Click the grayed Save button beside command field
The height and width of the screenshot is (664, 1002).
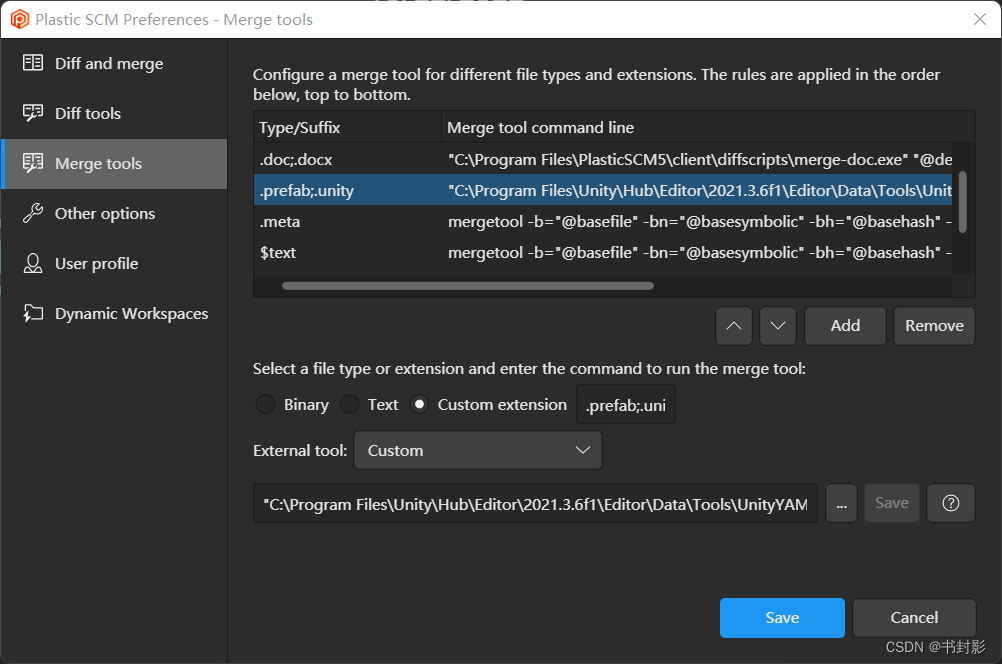point(891,503)
